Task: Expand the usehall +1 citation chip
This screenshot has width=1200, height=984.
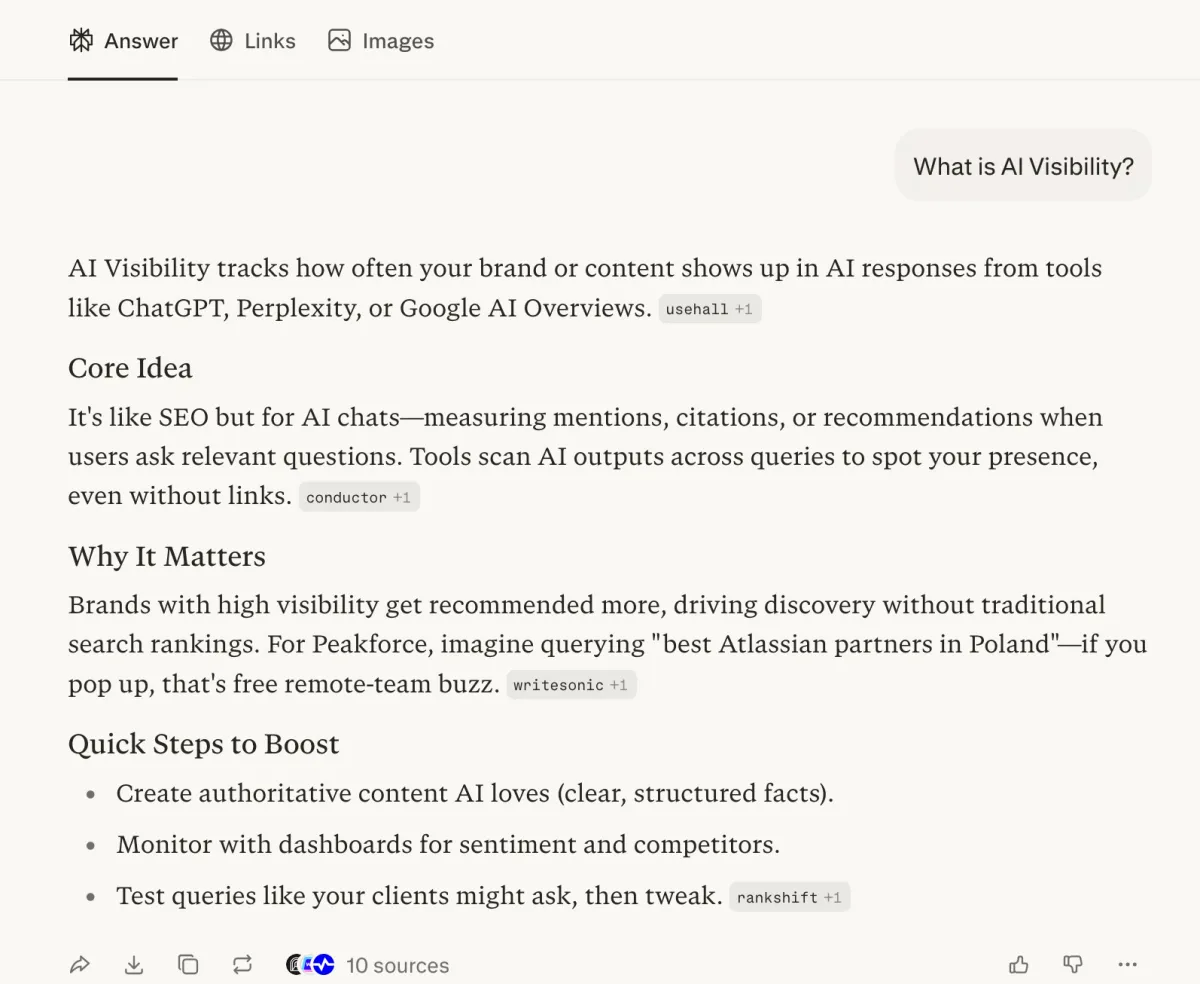Action: (x=710, y=308)
